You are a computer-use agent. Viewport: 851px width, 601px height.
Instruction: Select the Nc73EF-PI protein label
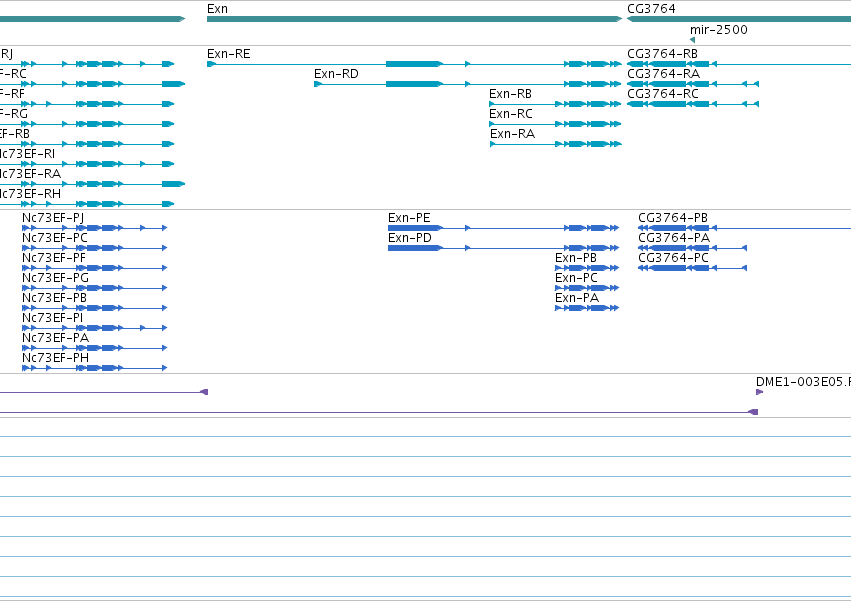(53, 318)
